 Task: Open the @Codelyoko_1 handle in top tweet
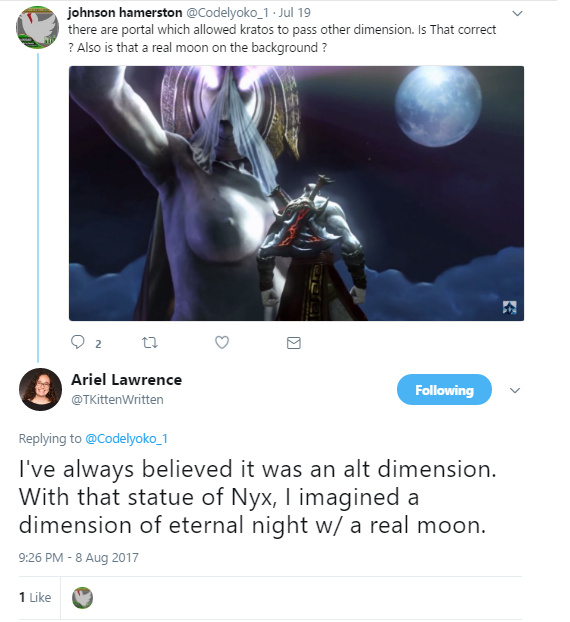pos(227,13)
